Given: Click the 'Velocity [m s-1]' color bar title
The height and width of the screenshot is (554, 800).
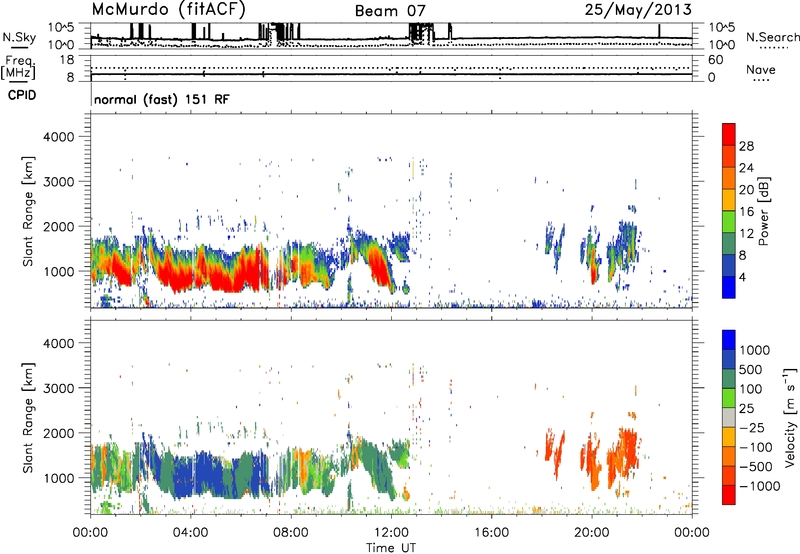Looking at the screenshot, I should (790, 417).
